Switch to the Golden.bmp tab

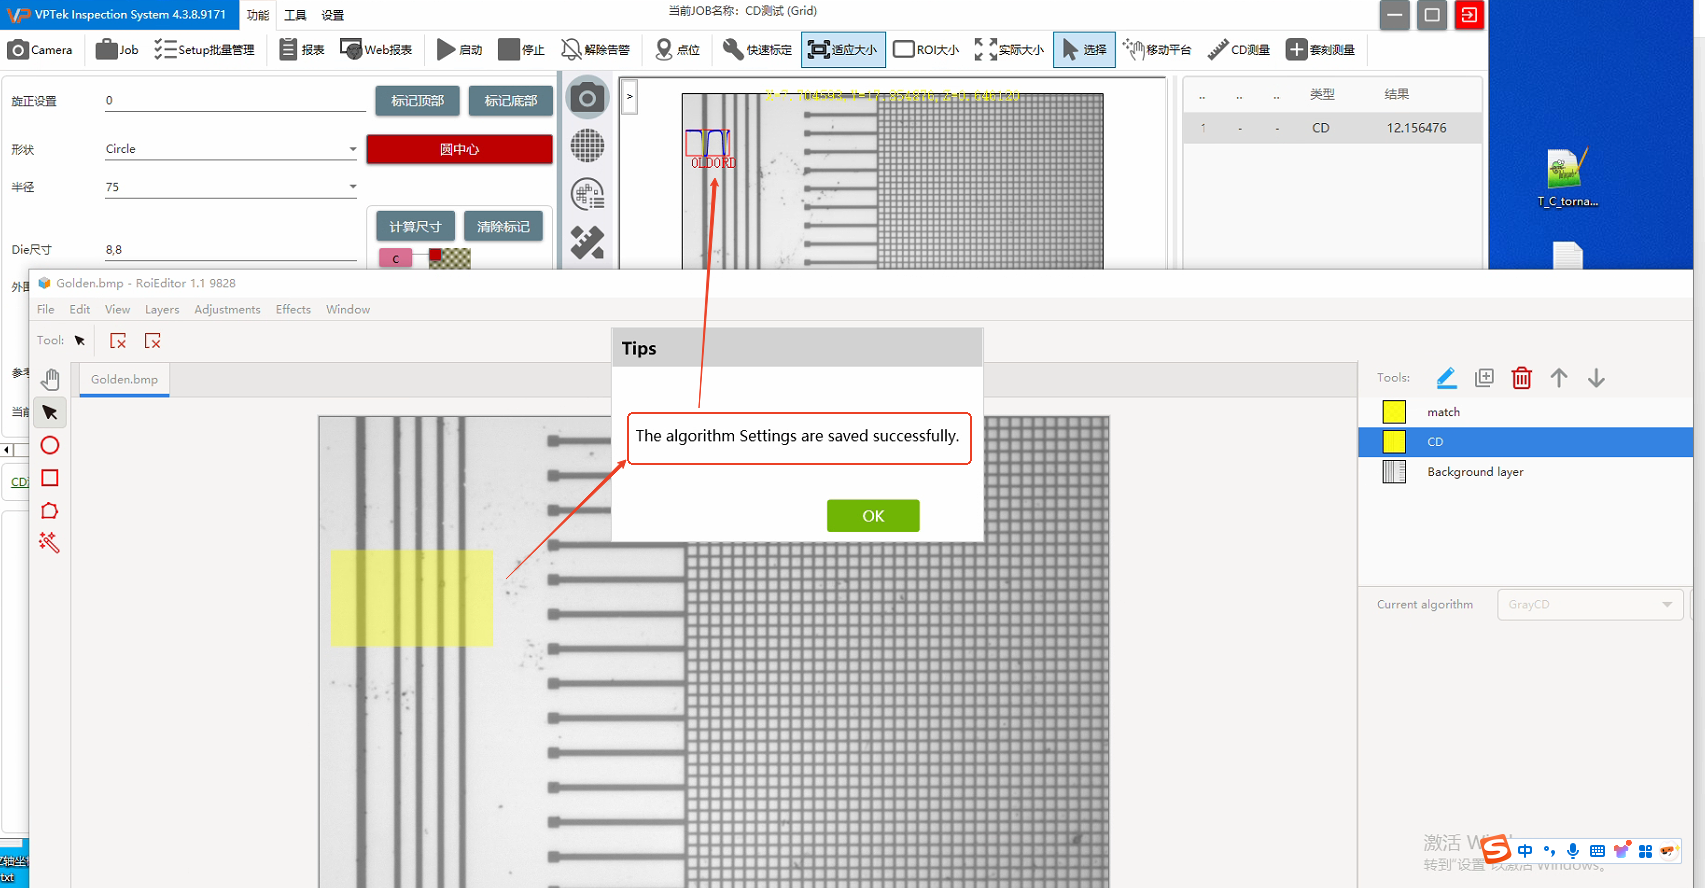point(124,380)
